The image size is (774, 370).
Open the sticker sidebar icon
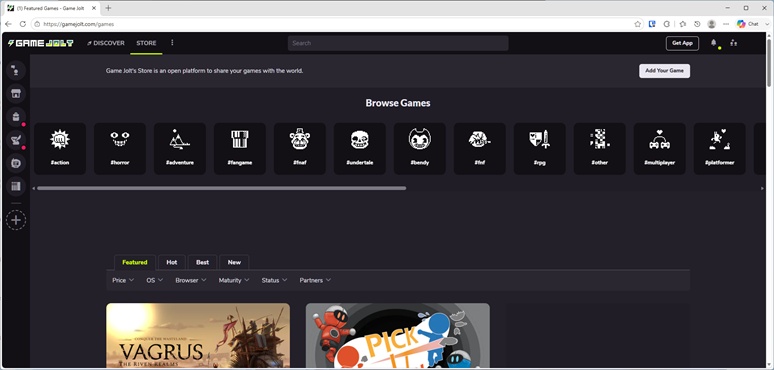[16, 163]
